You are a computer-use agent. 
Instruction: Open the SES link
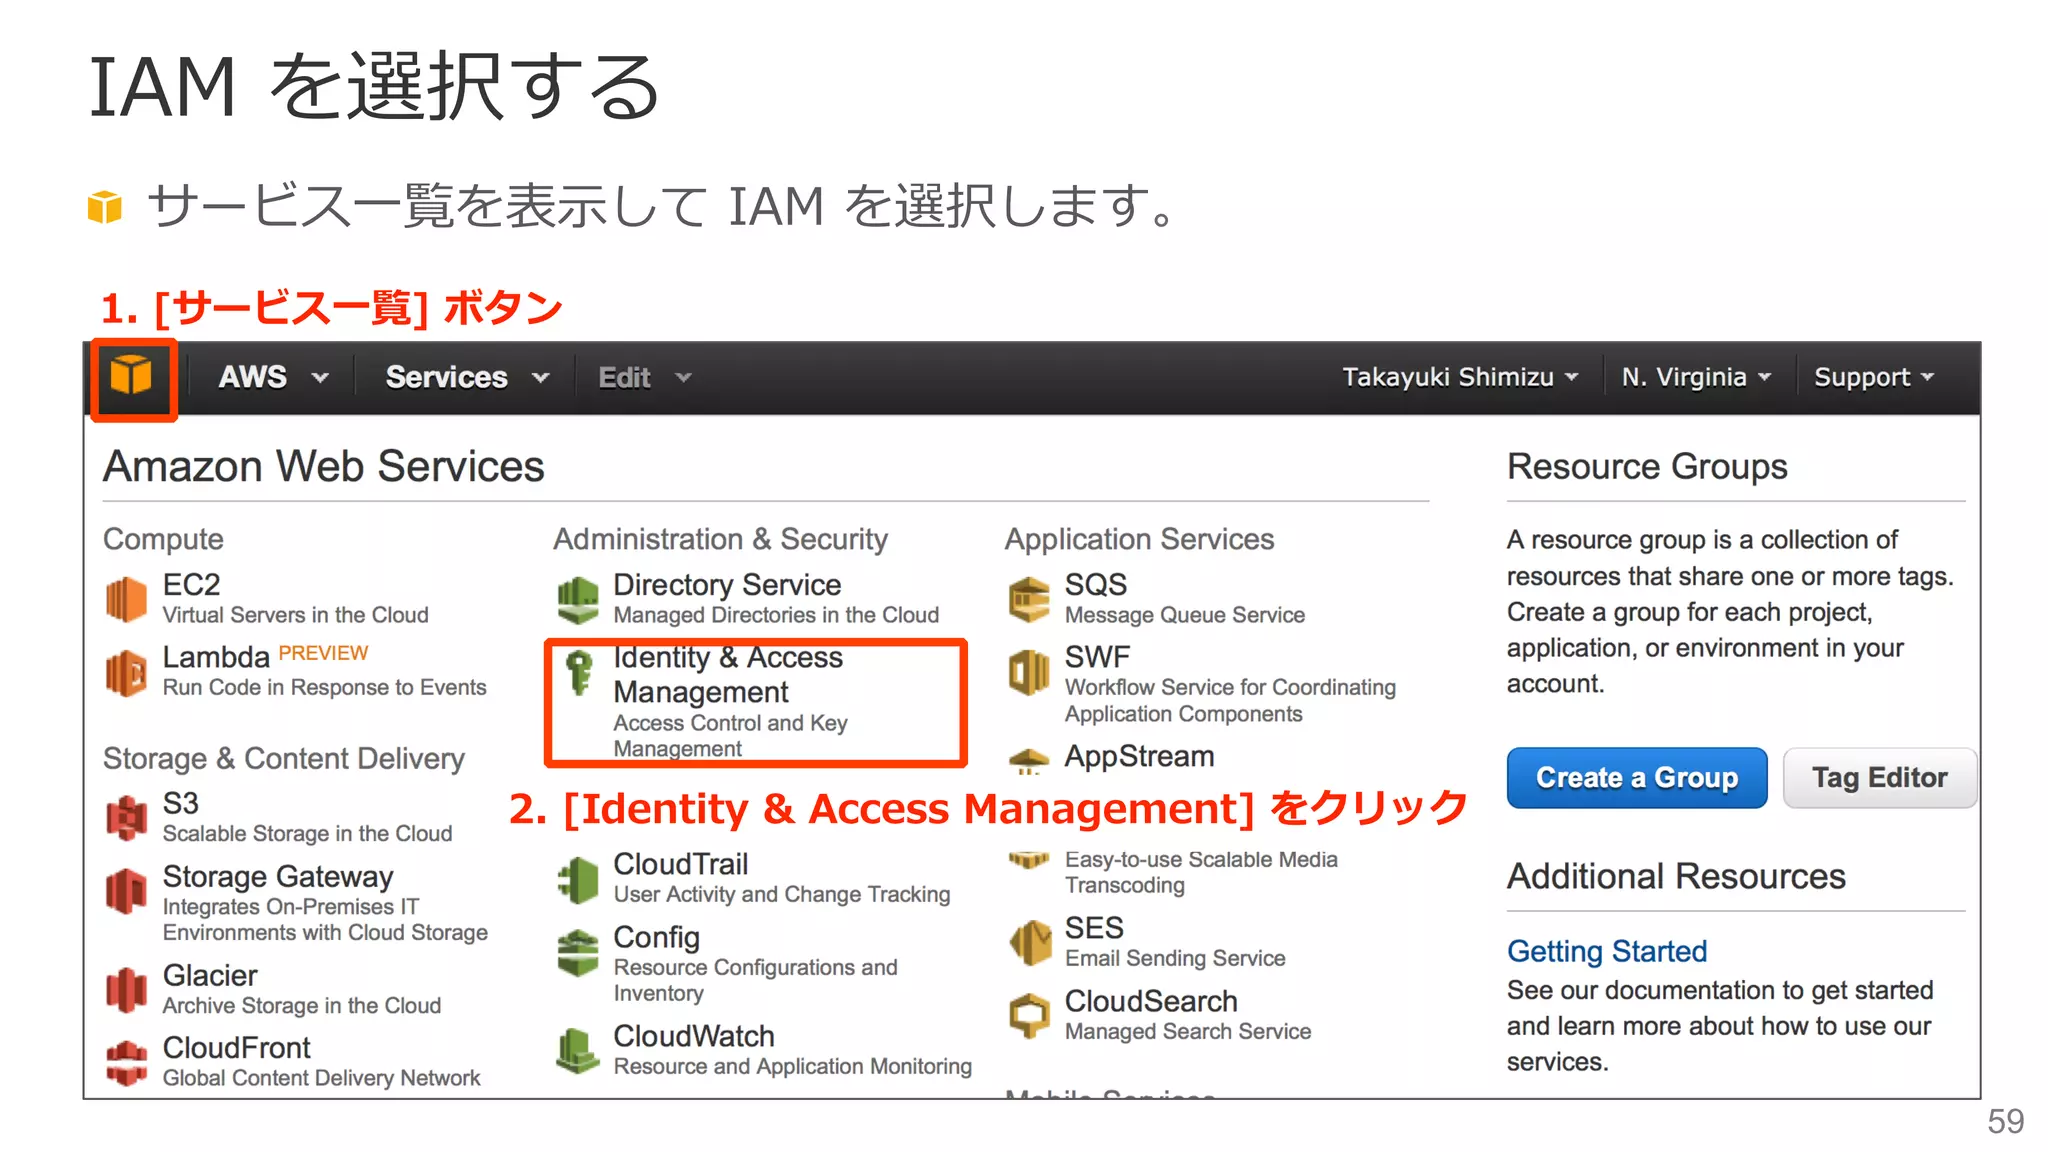pyautogui.click(x=1094, y=928)
